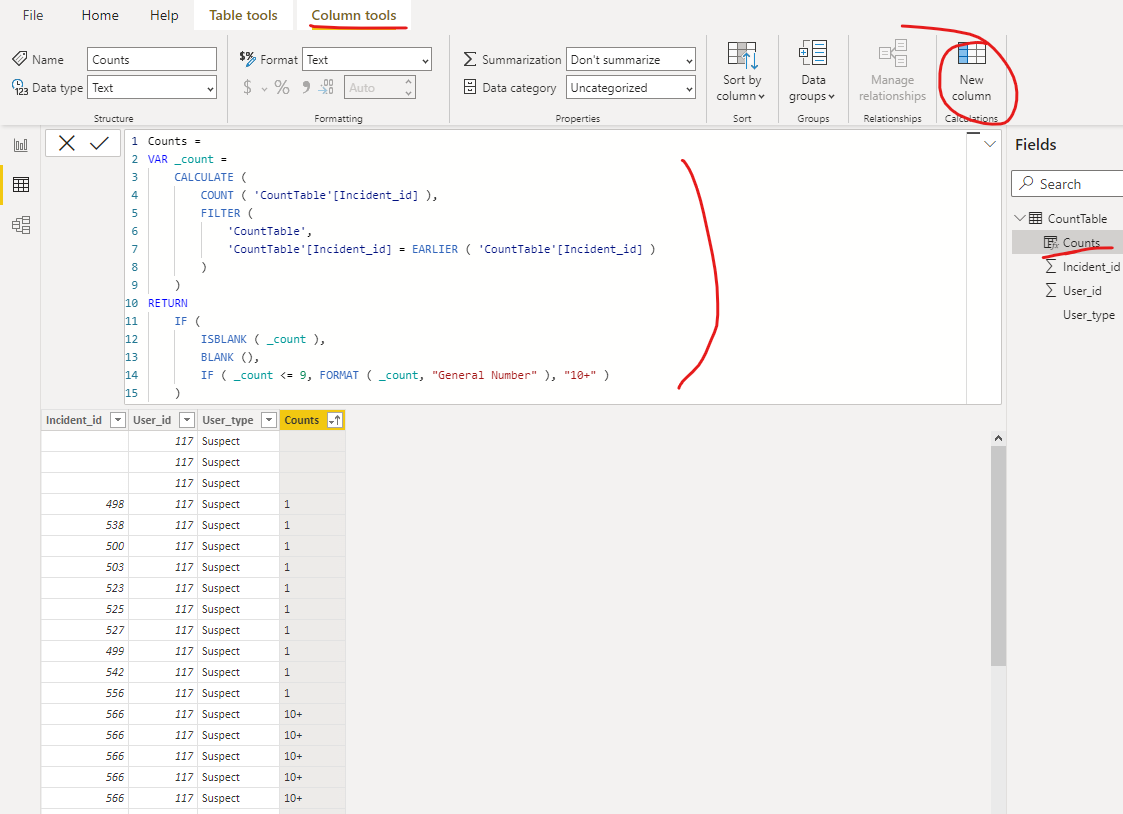Select the User_id field in Fields
The width and height of the screenshot is (1123, 814).
[x=1082, y=290]
